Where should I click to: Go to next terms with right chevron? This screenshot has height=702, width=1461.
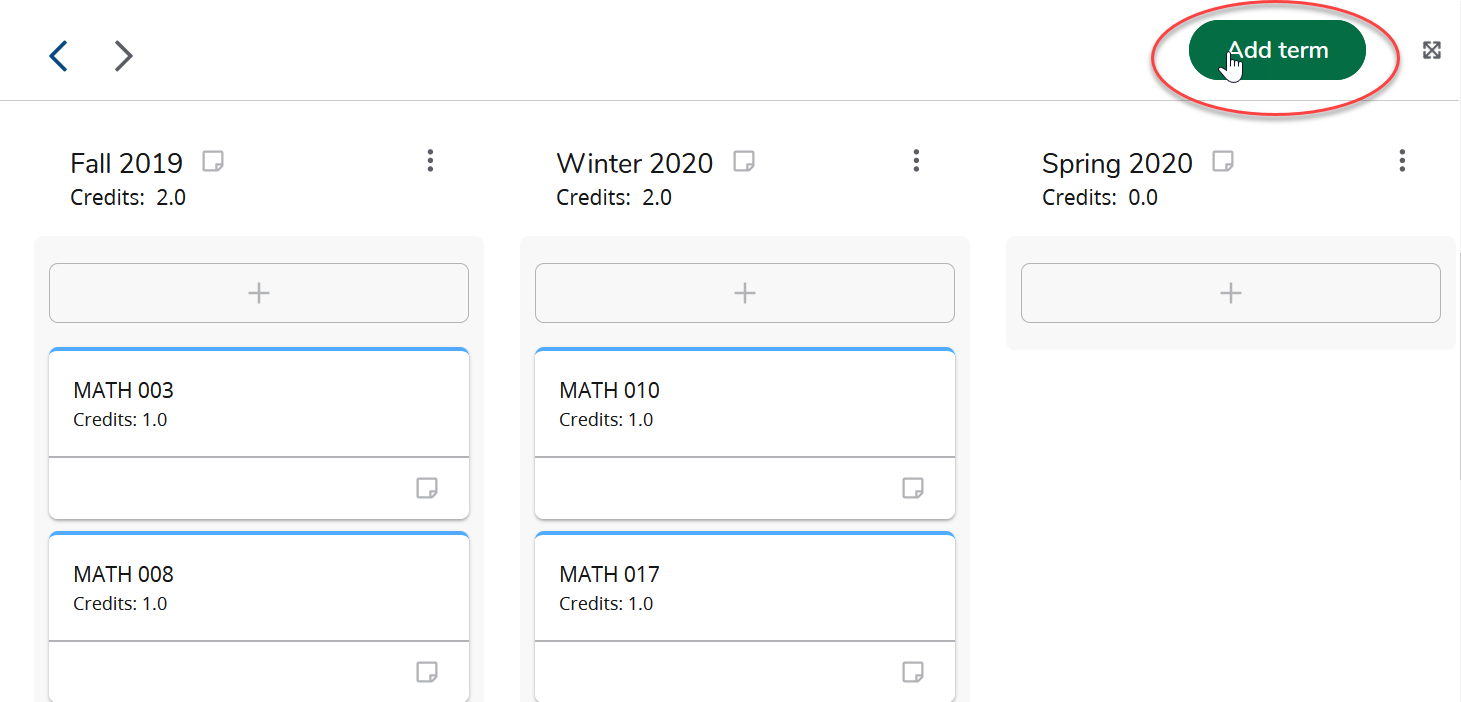[123, 56]
